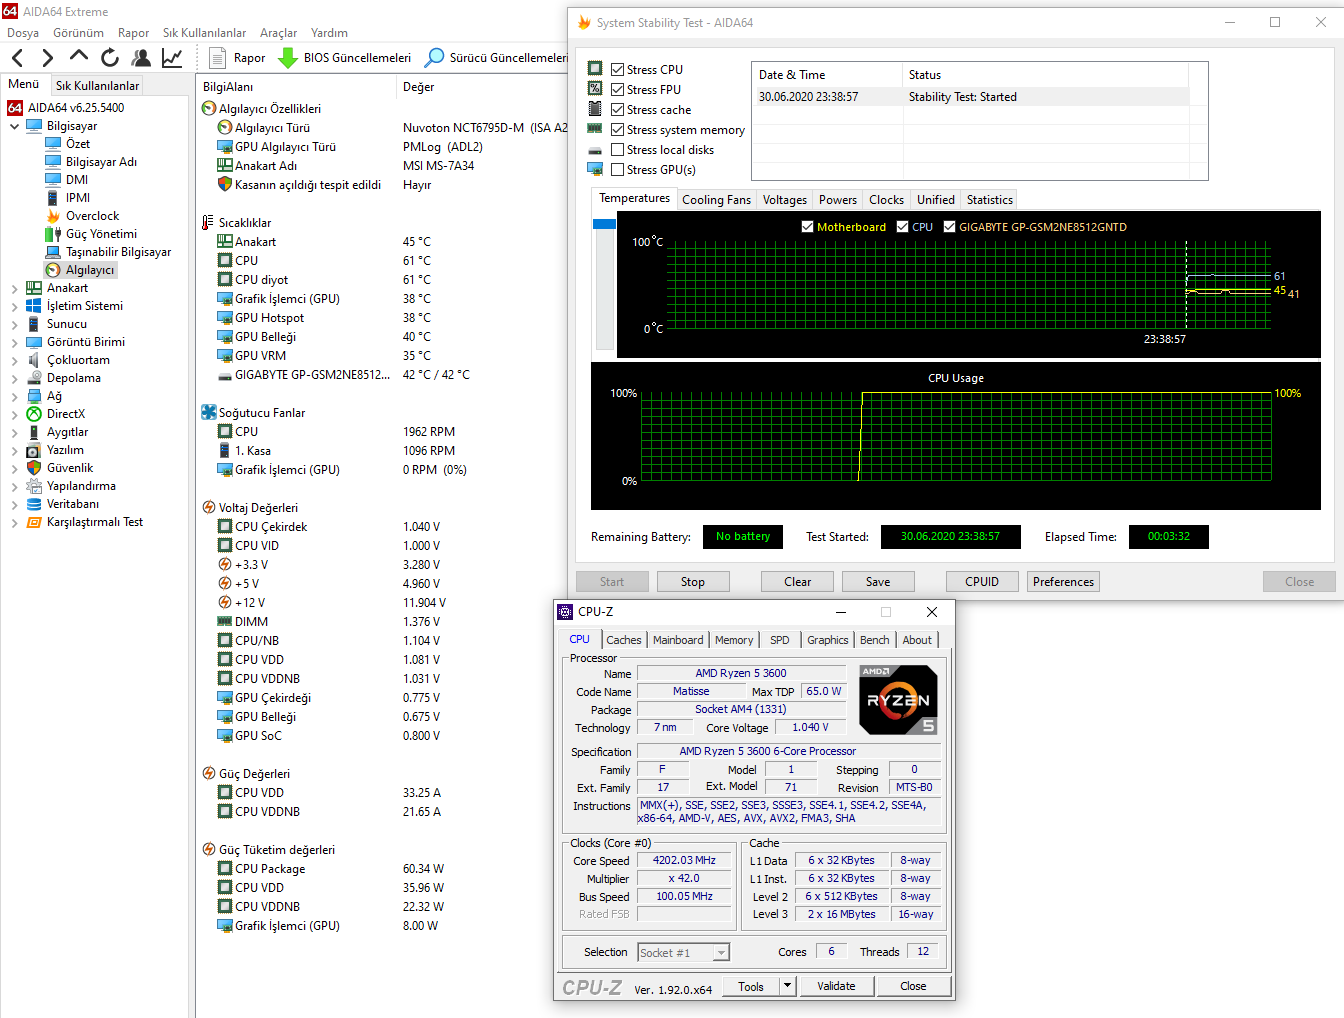Click the Stop button in Stability Test

click(693, 582)
